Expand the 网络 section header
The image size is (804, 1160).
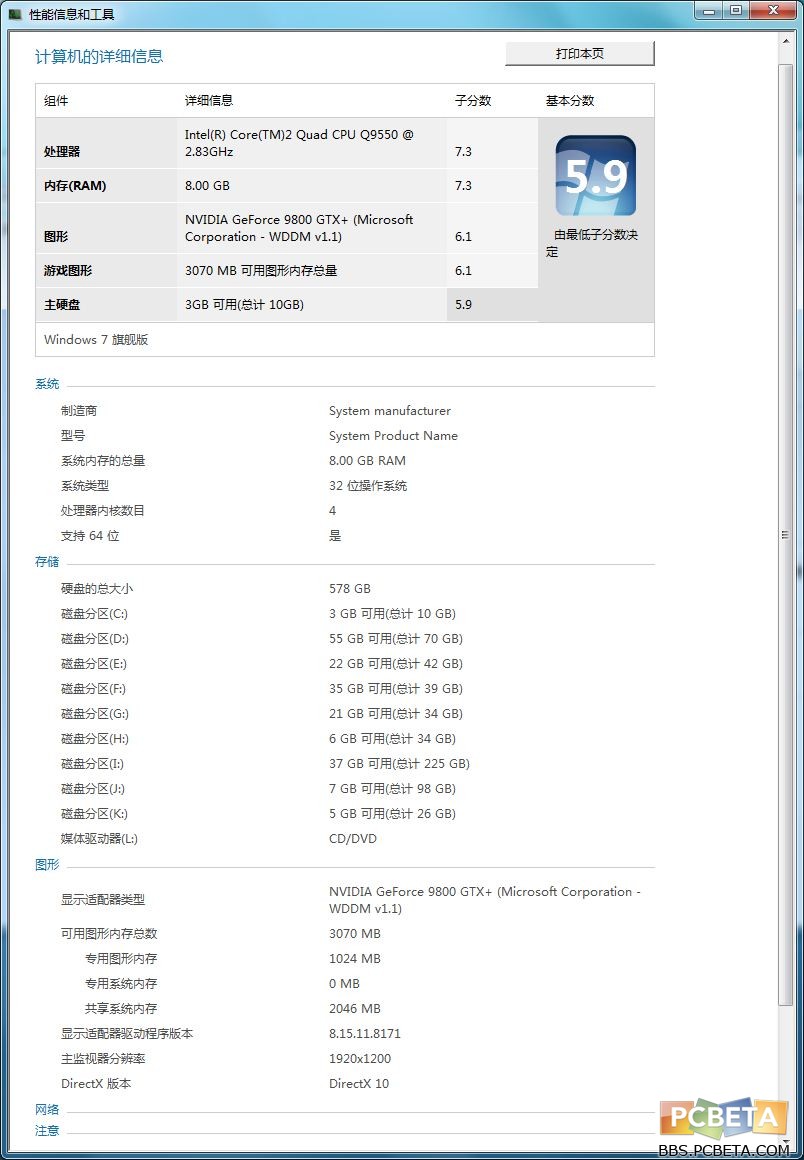click(47, 1110)
